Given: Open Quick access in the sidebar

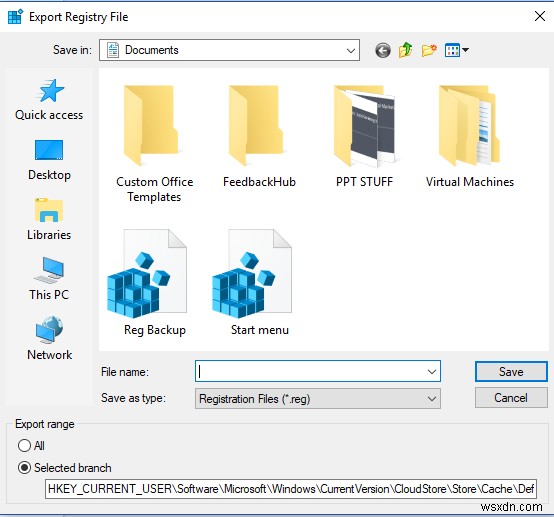Looking at the screenshot, I should (49, 100).
